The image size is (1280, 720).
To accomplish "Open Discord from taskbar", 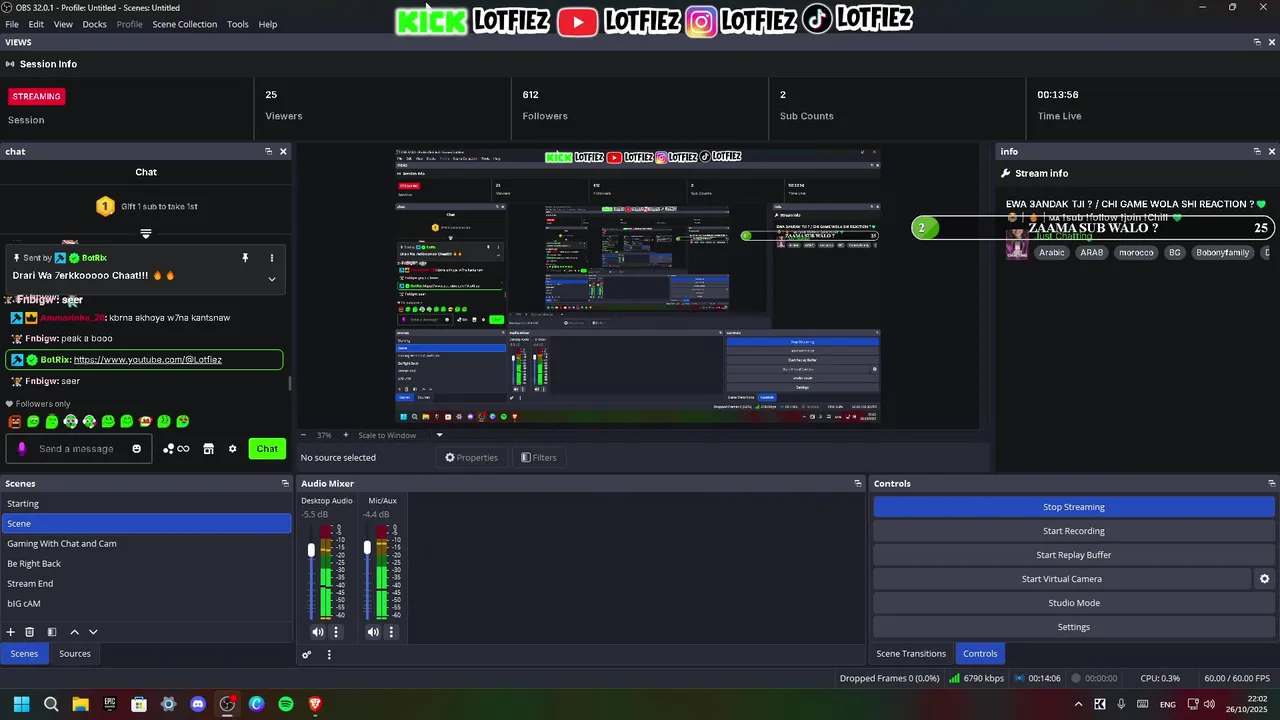I will tap(198, 704).
